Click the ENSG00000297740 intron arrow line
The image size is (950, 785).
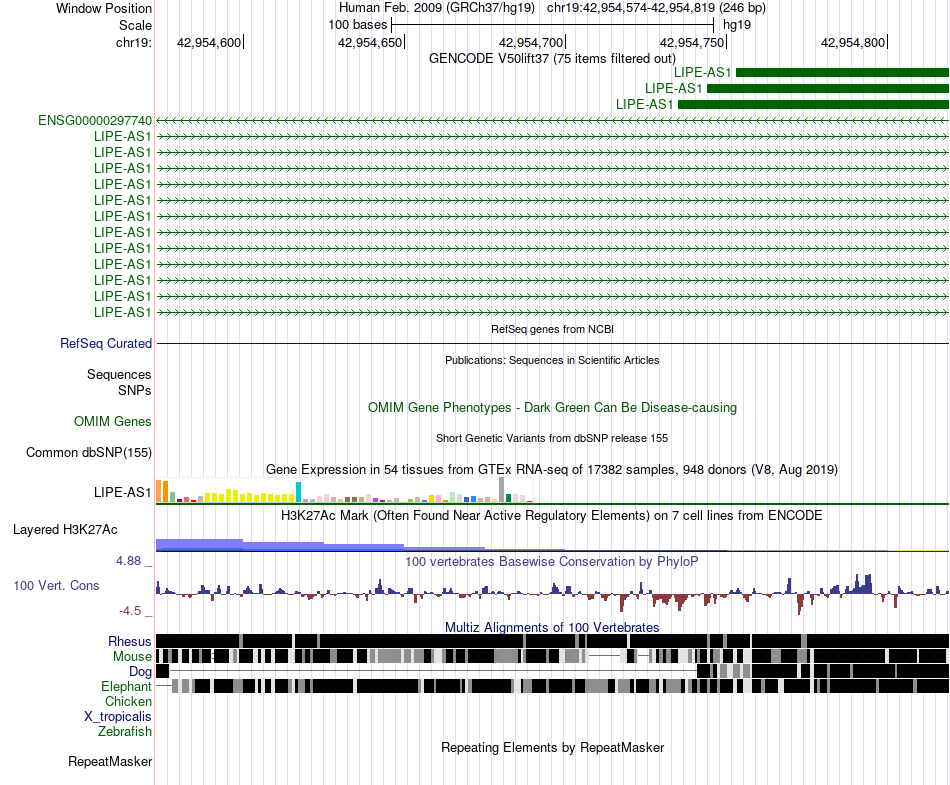click(x=552, y=121)
